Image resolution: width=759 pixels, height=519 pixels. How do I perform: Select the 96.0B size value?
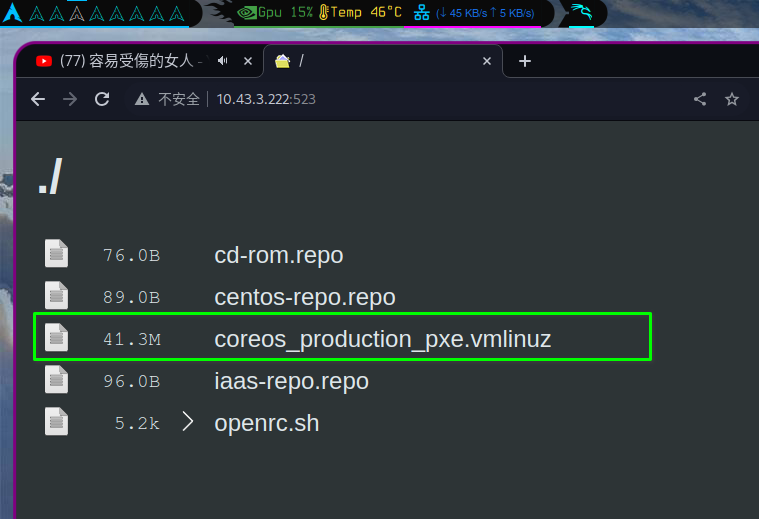point(131,382)
